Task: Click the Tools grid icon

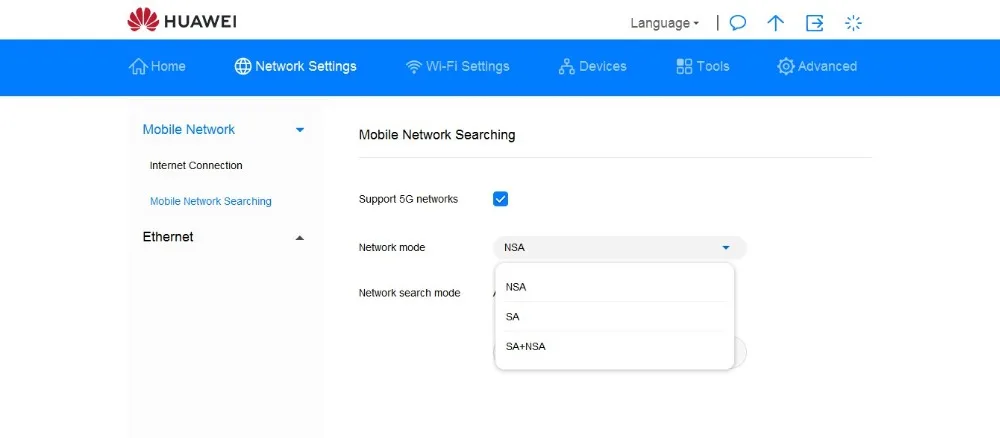Action: click(685, 67)
